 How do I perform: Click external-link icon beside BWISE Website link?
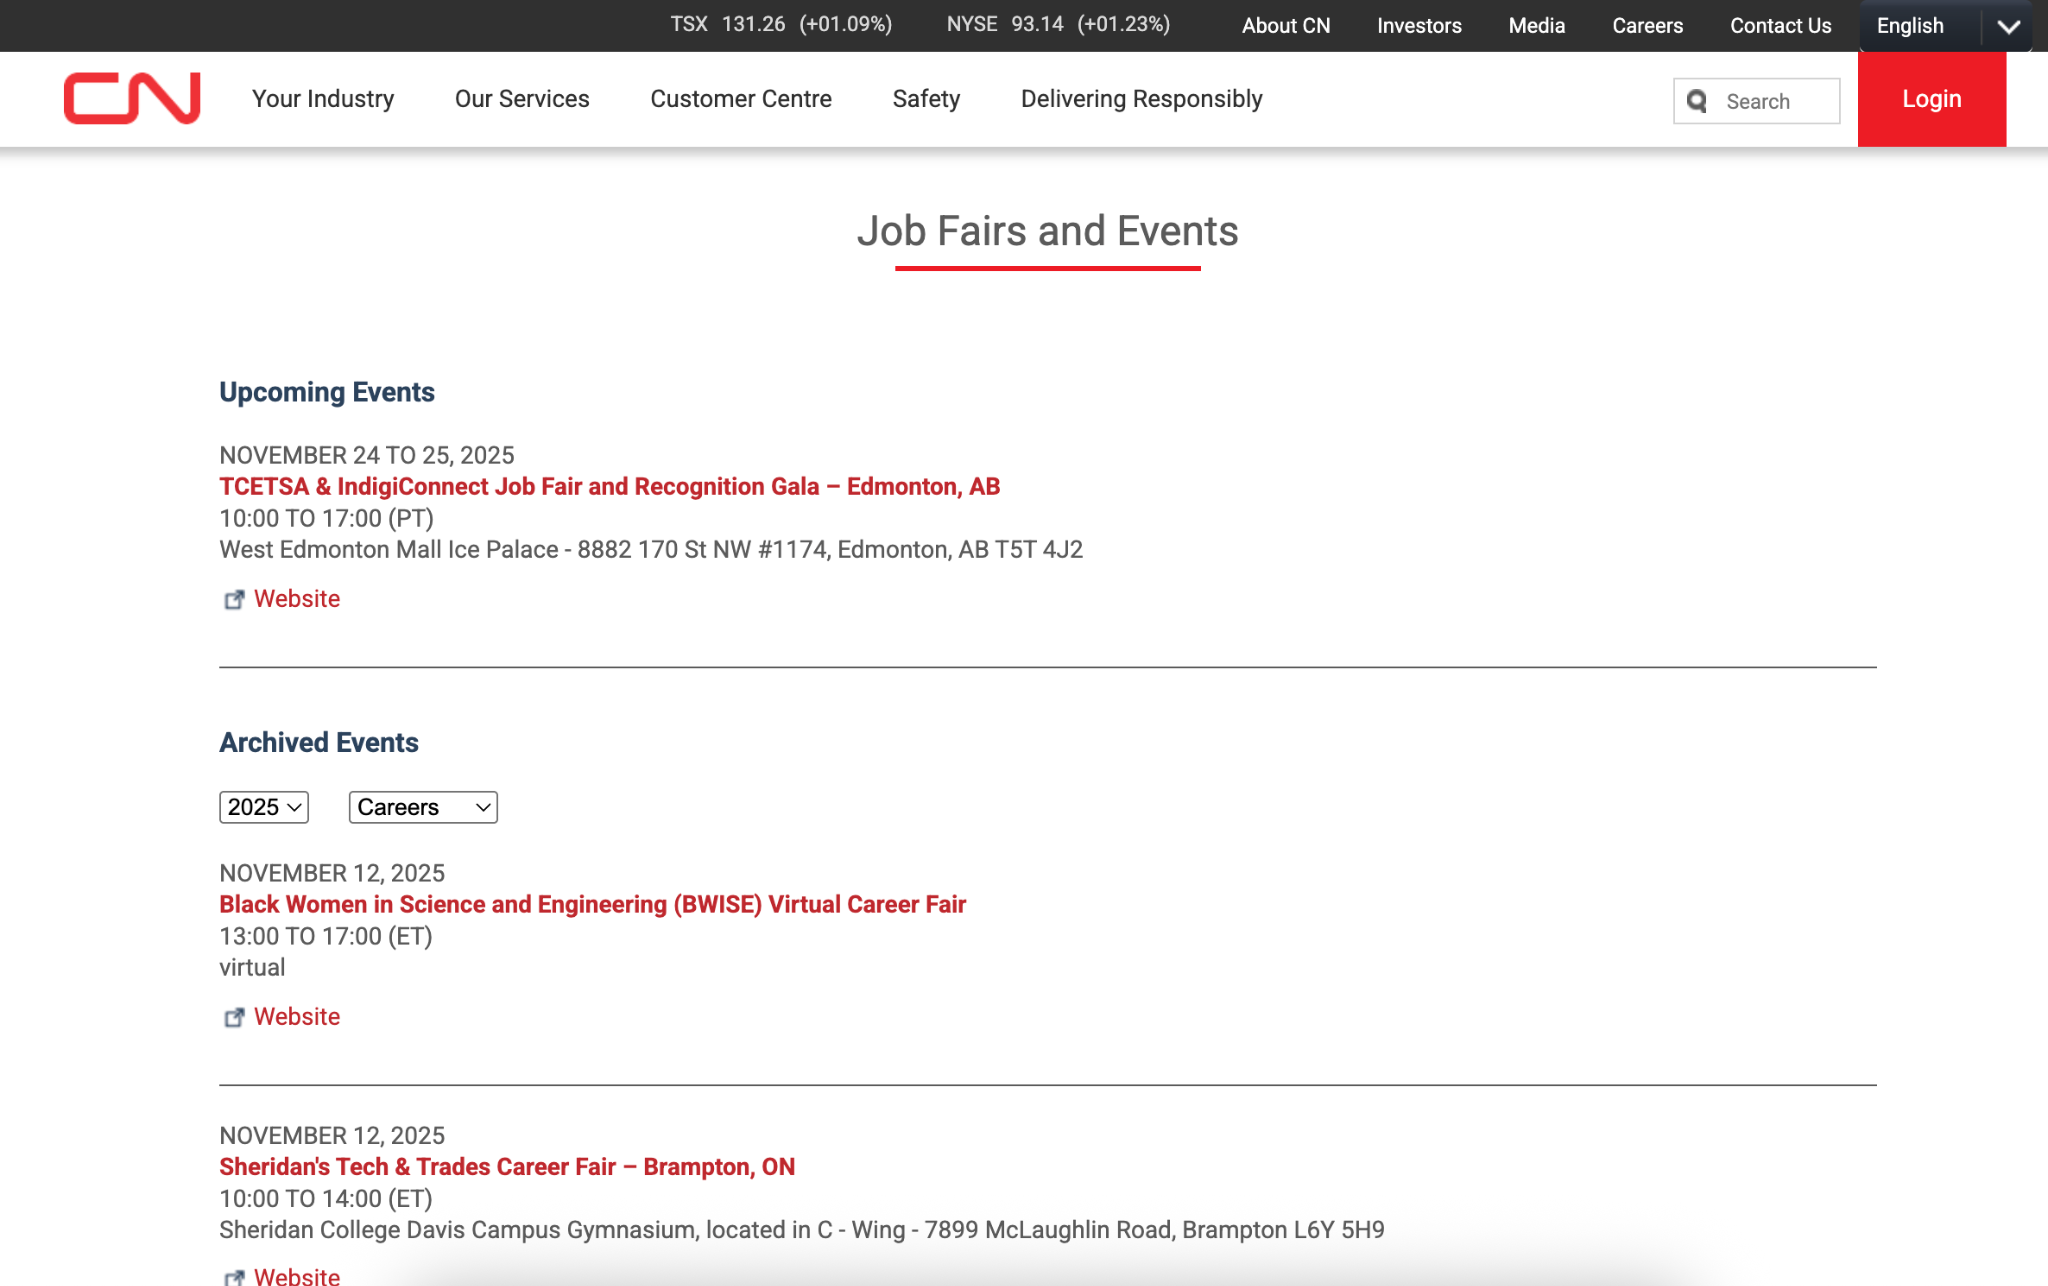point(235,1017)
